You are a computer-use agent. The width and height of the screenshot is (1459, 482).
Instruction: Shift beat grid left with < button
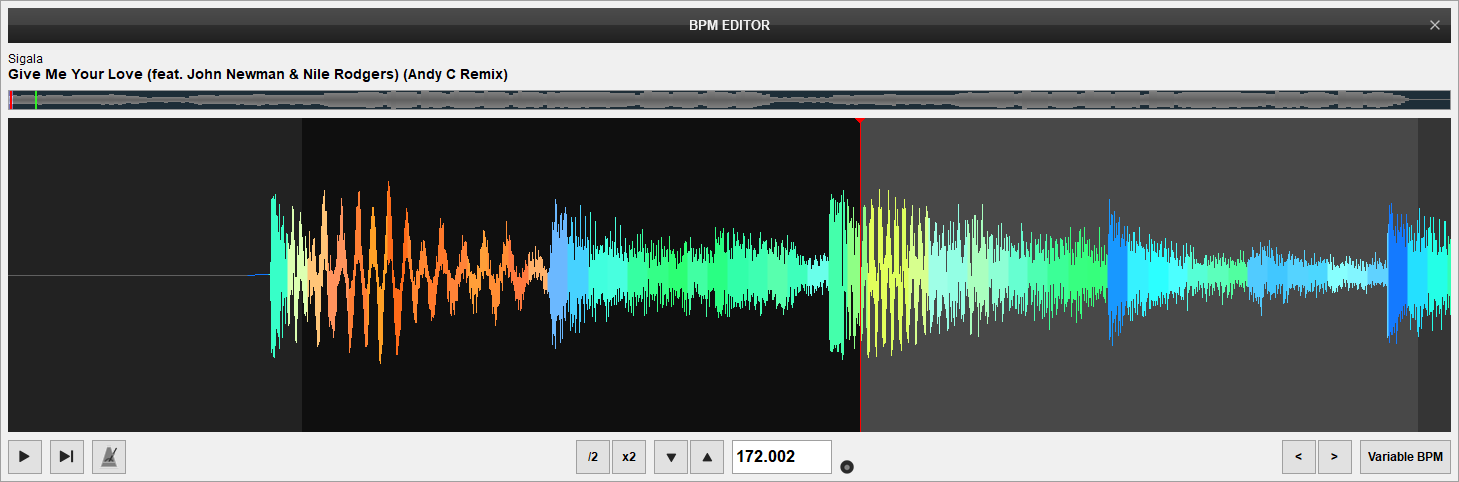point(1299,457)
